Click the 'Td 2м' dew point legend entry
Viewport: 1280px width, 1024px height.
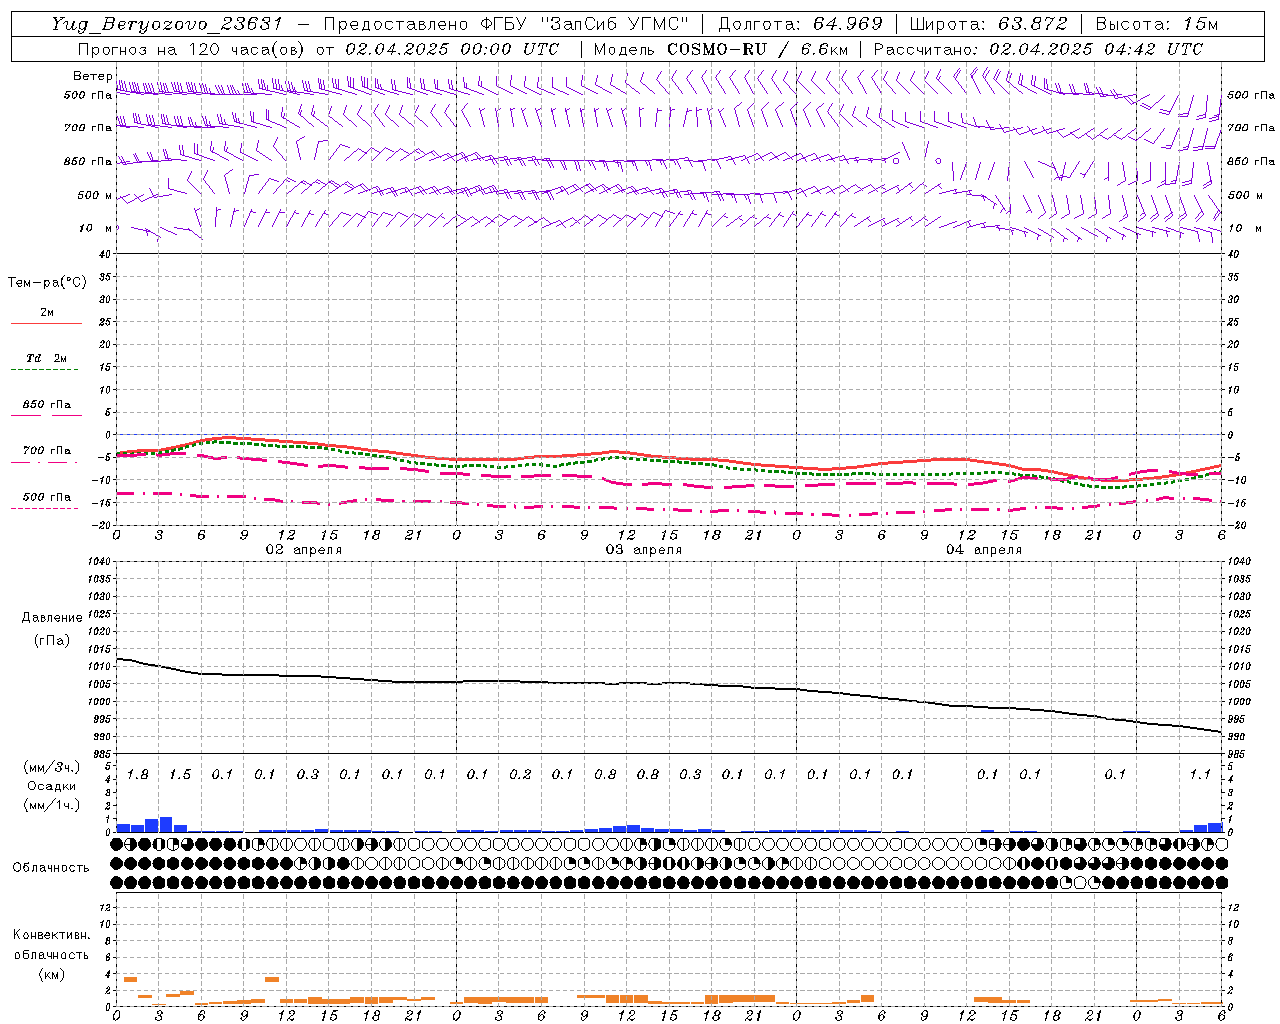pyautogui.click(x=46, y=358)
